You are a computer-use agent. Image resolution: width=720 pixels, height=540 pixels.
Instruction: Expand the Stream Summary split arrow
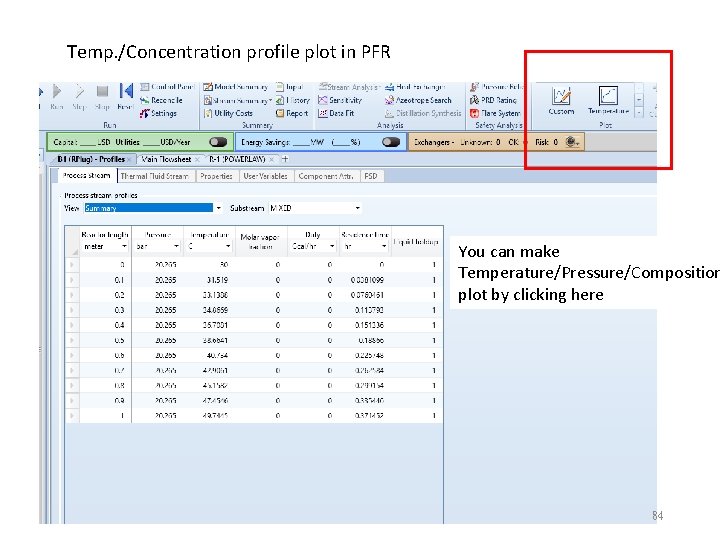tap(270, 100)
